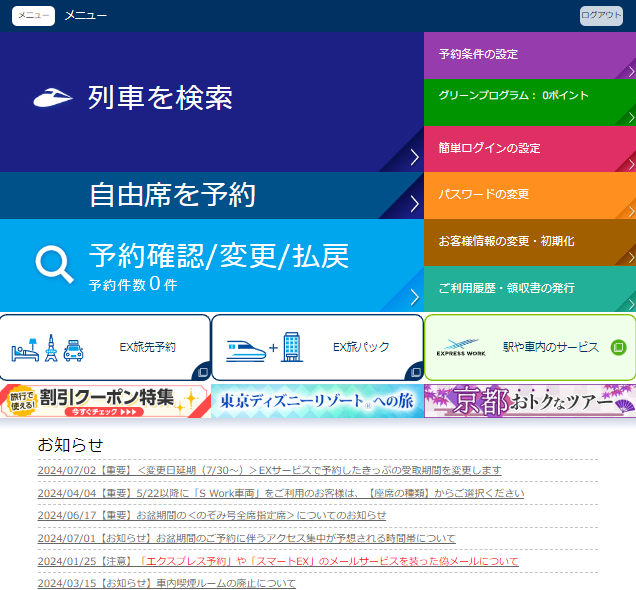The height and width of the screenshot is (590, 636).
Task: Open the メニュー button at top left
Action: tap(33, 15)
